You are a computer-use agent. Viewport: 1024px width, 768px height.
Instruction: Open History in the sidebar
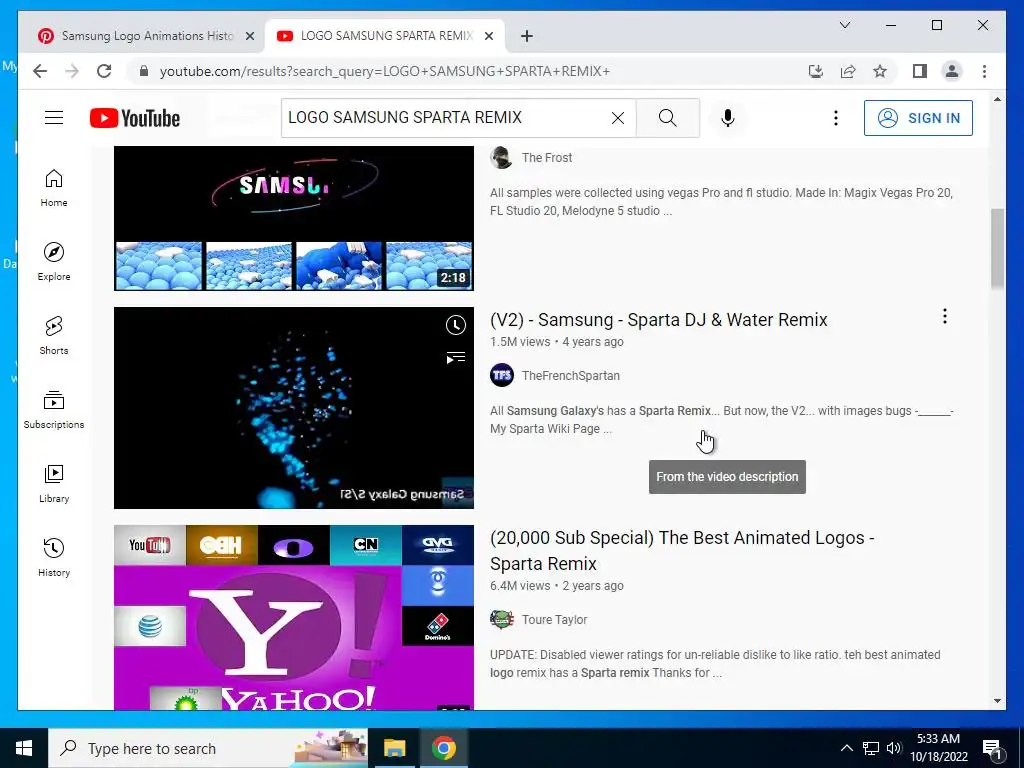click(54, 557)
